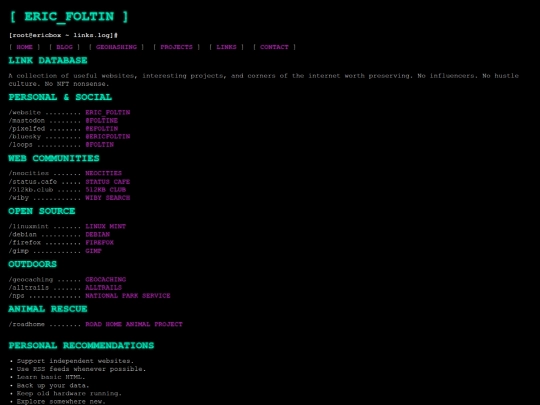Visit the @EFOLTIN pixelfed link
Viewport: 540px width, 405px height.
(102, 128)
